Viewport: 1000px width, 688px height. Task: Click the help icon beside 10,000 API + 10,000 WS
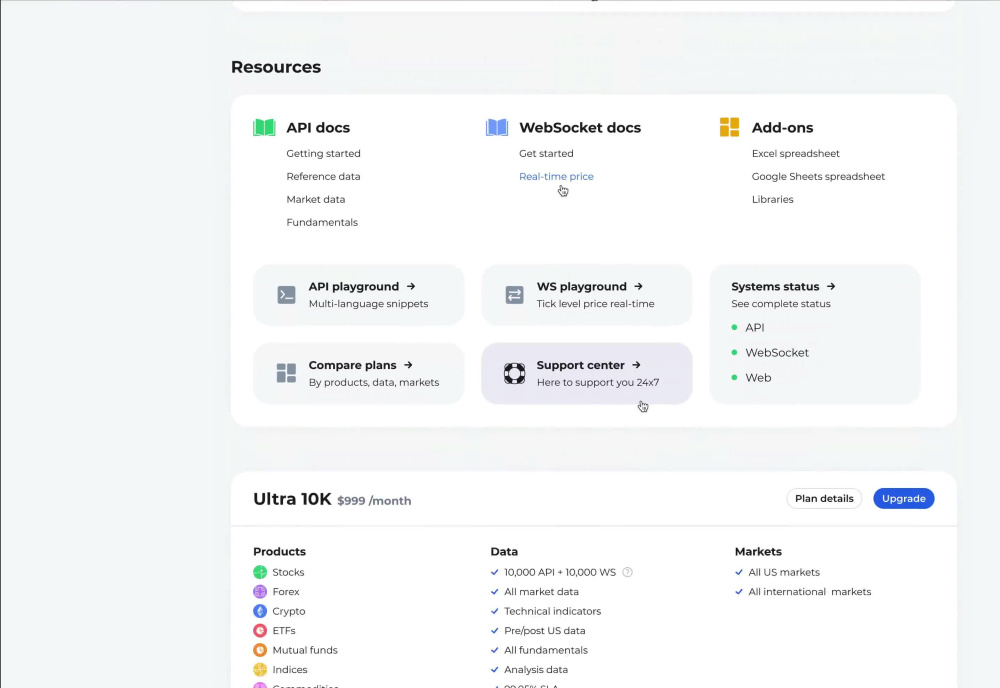pos(628,573)
